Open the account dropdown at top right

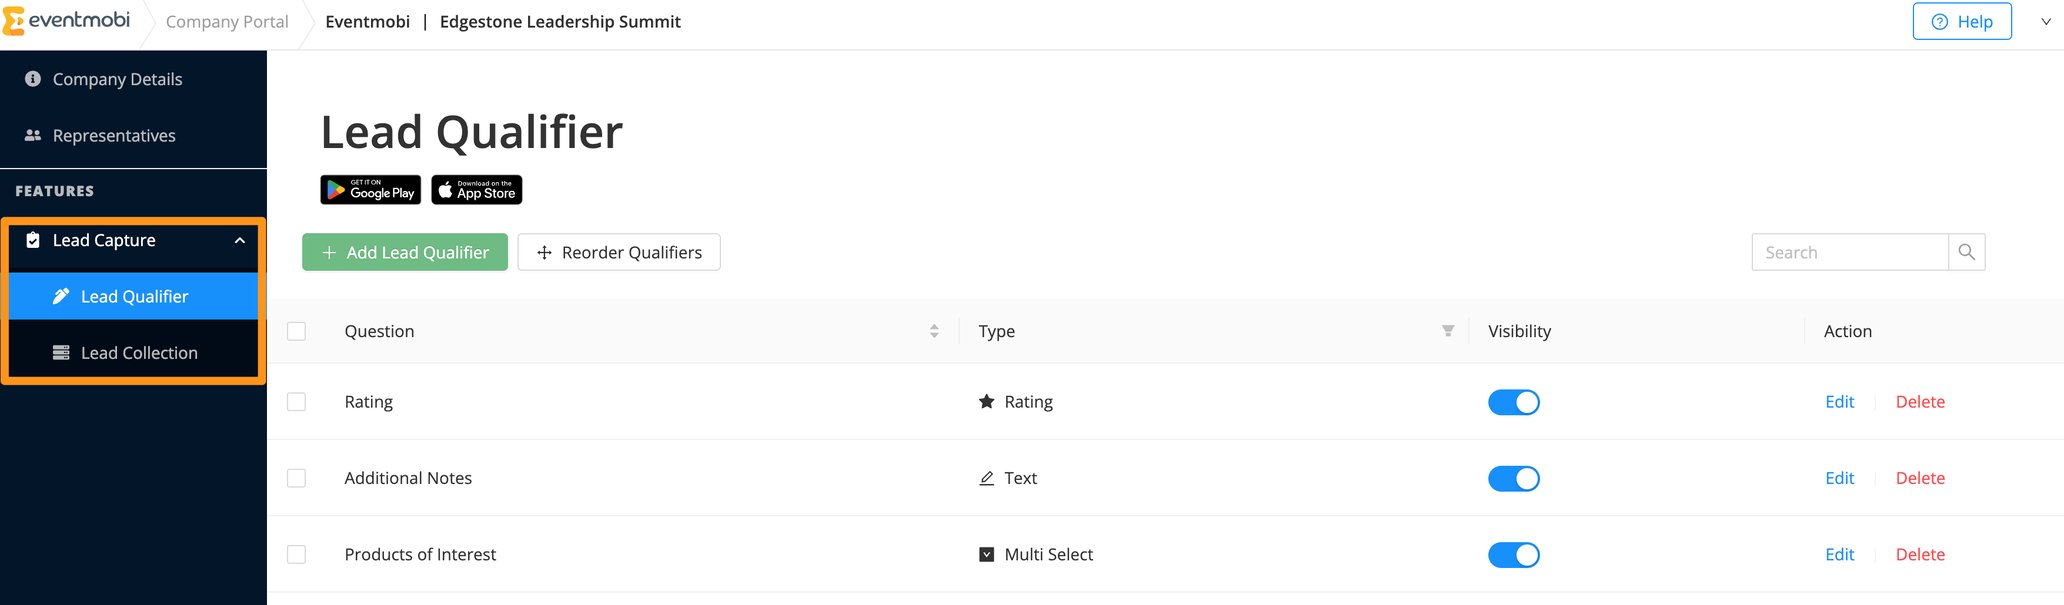click(2046, 21)
